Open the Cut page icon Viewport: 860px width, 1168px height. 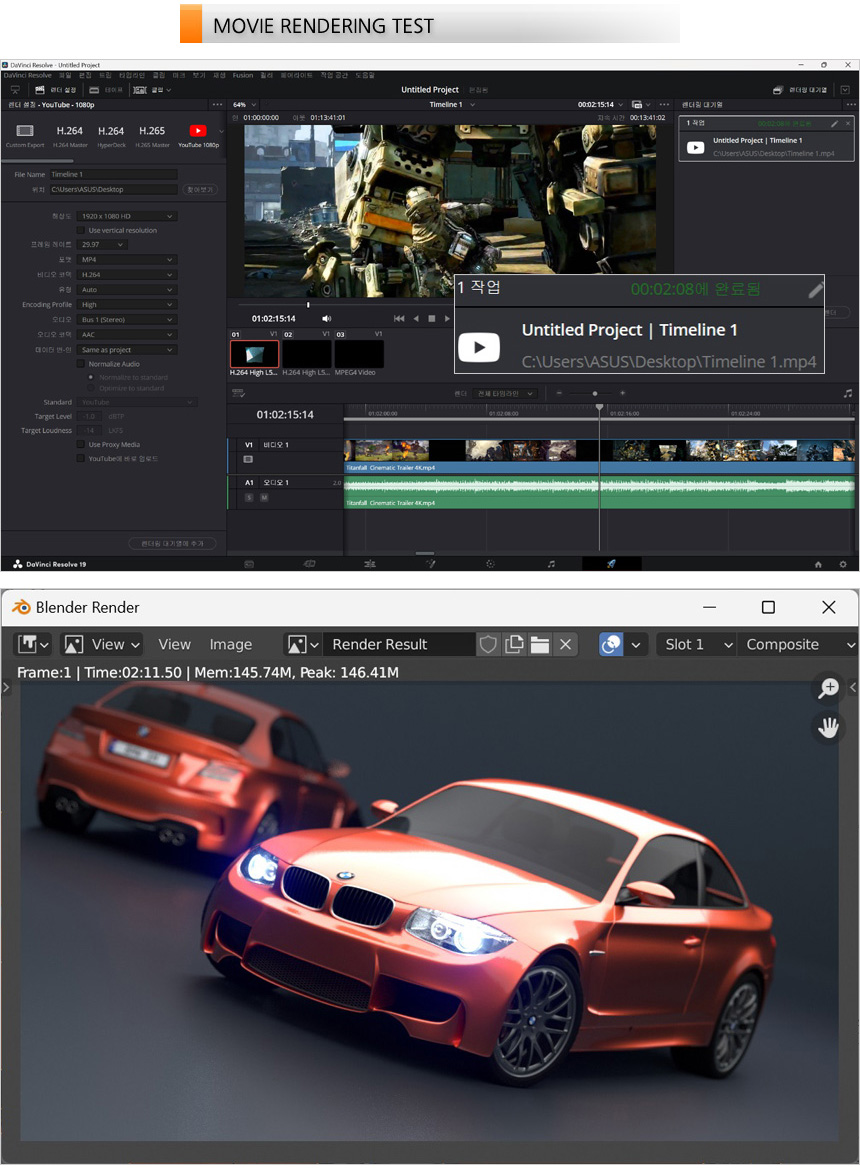tap(309, 564)
